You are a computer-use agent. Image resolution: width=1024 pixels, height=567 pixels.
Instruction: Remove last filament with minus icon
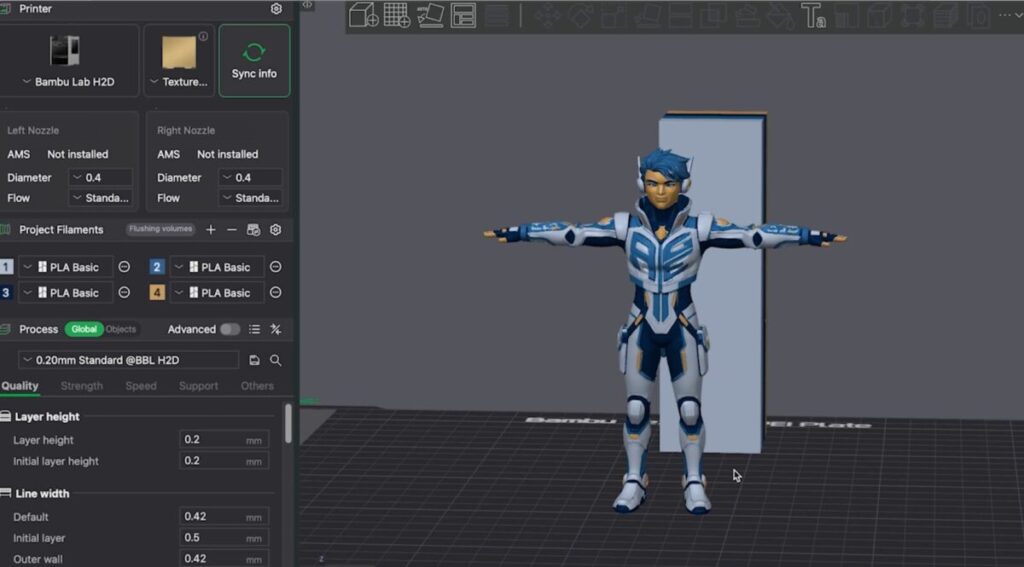232,230
